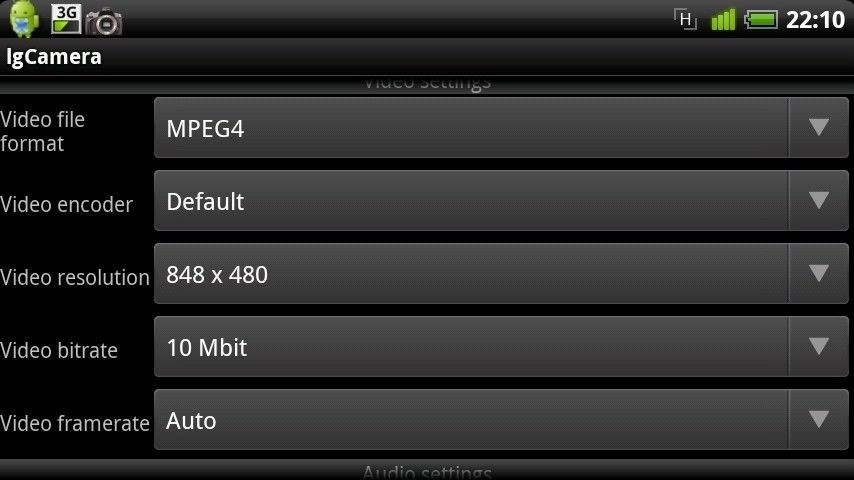Open the Auto video framerate dropdown
The image size is (854, 480).
pos(501,420)
